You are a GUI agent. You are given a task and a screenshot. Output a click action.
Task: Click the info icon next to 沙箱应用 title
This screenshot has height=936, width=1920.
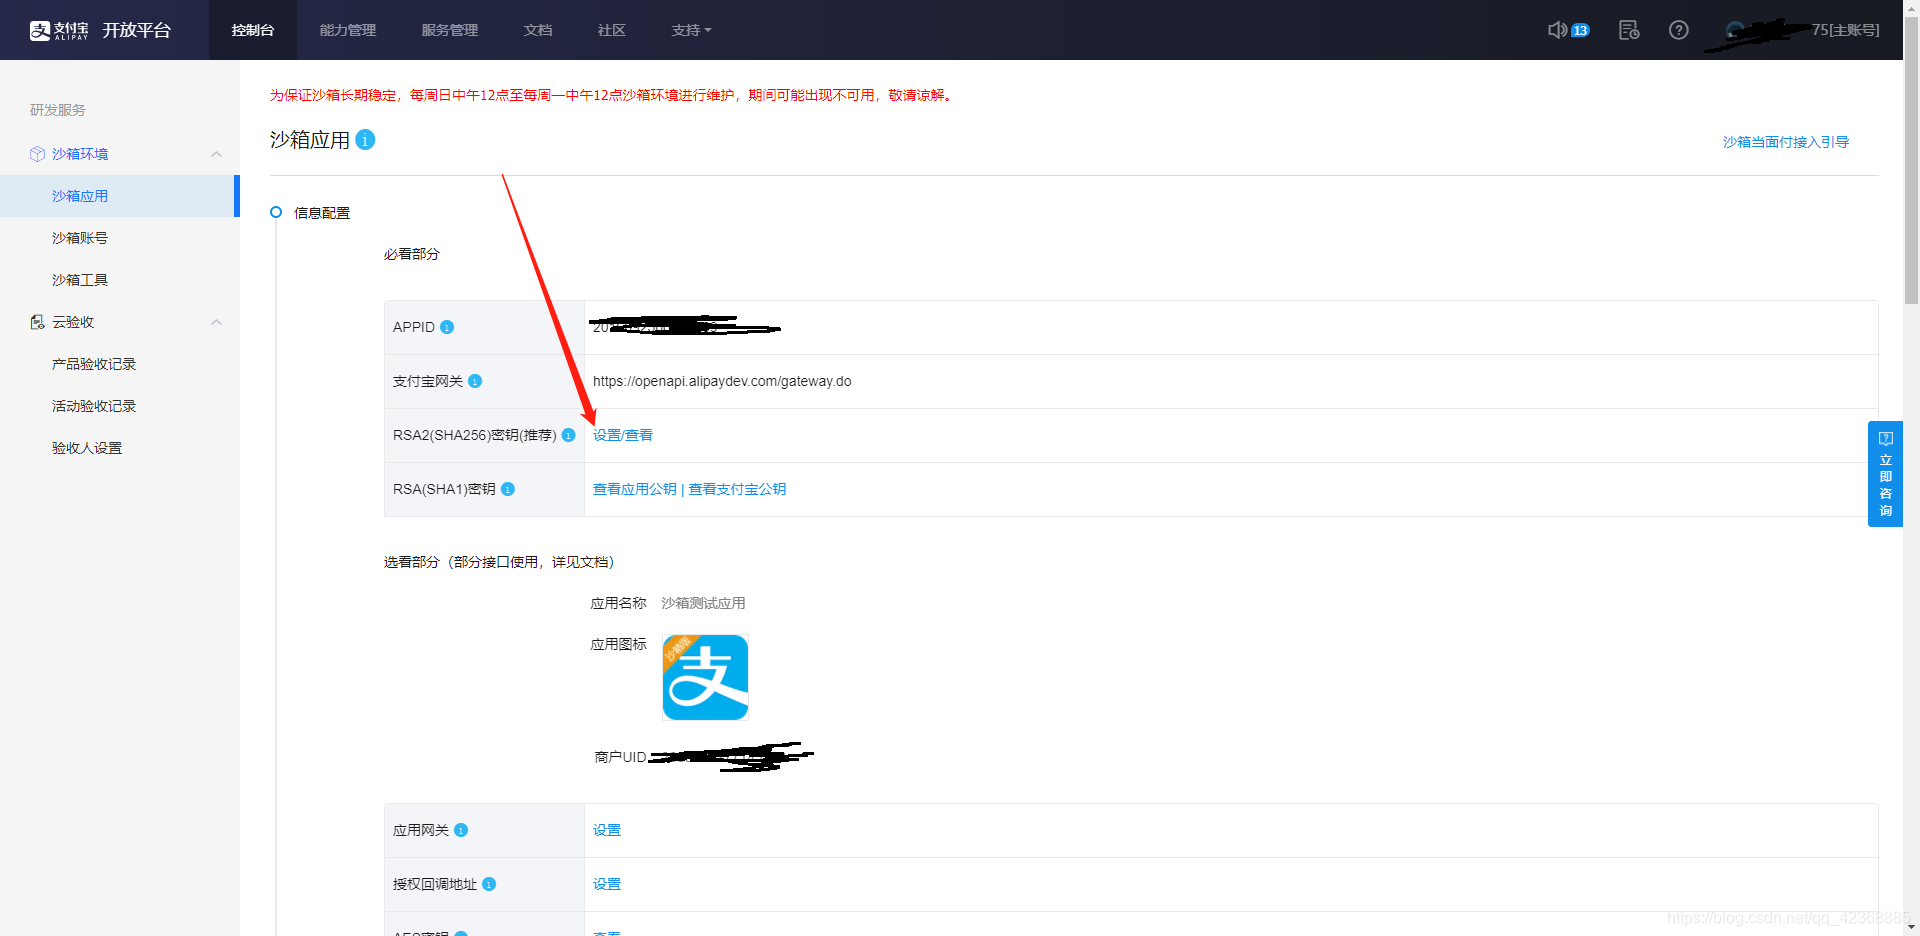pos(365,140)
